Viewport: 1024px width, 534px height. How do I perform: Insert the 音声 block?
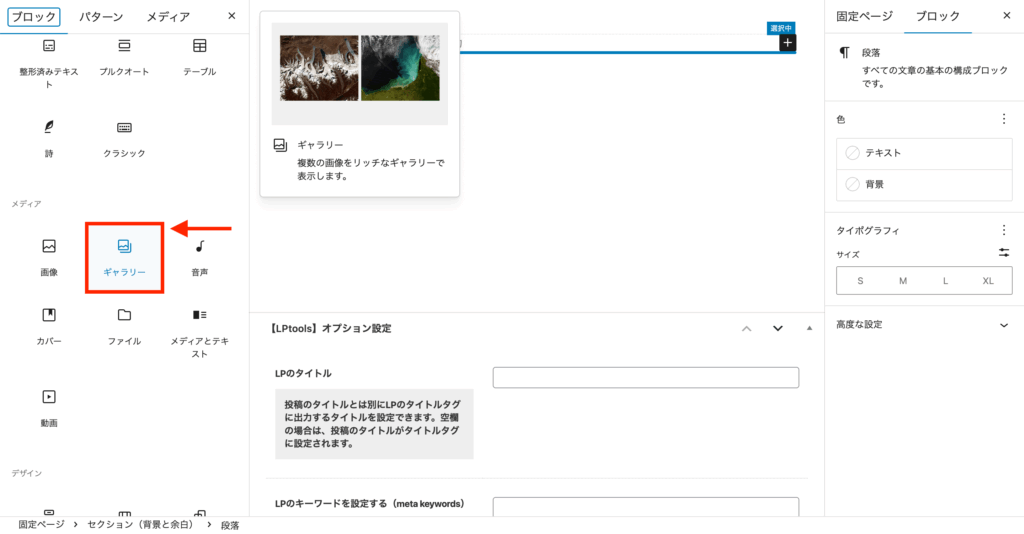click(x=200, y=258)
